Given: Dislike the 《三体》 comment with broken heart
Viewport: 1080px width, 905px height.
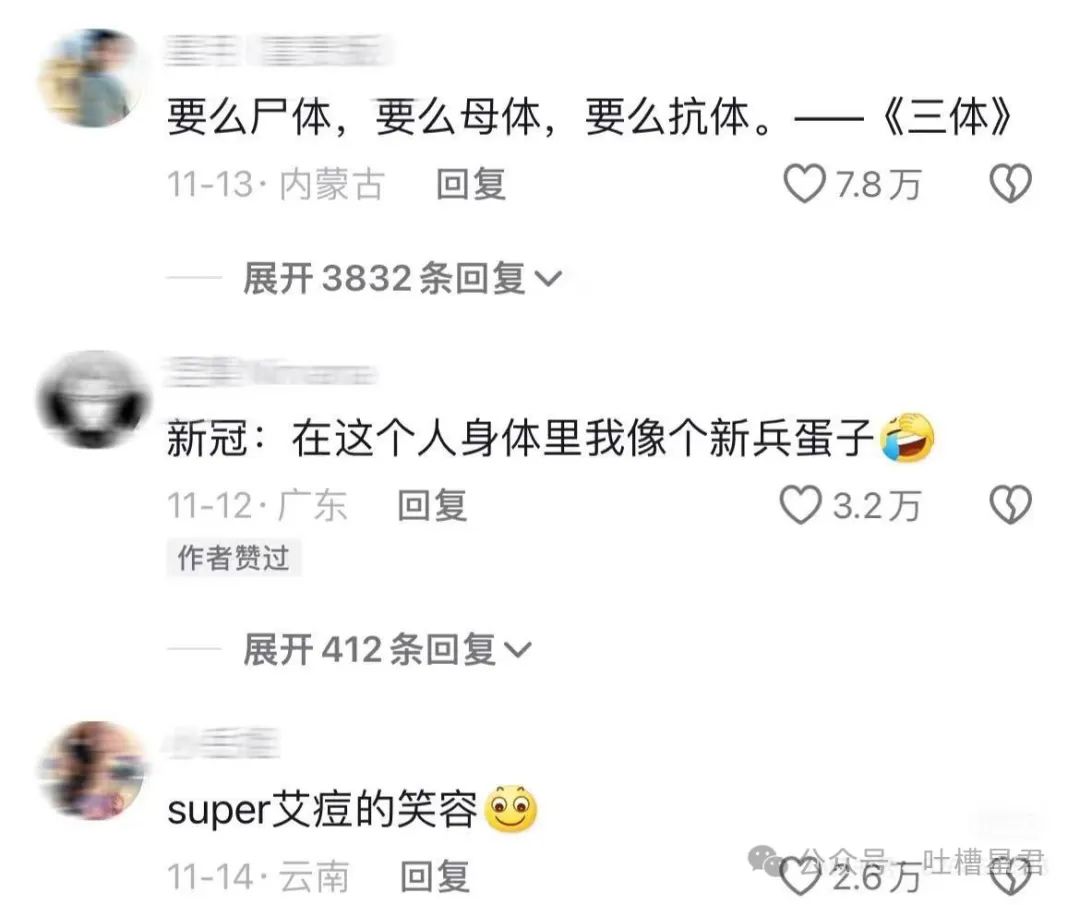Looking at the screenshot, I should click(x=1010, y=184).
